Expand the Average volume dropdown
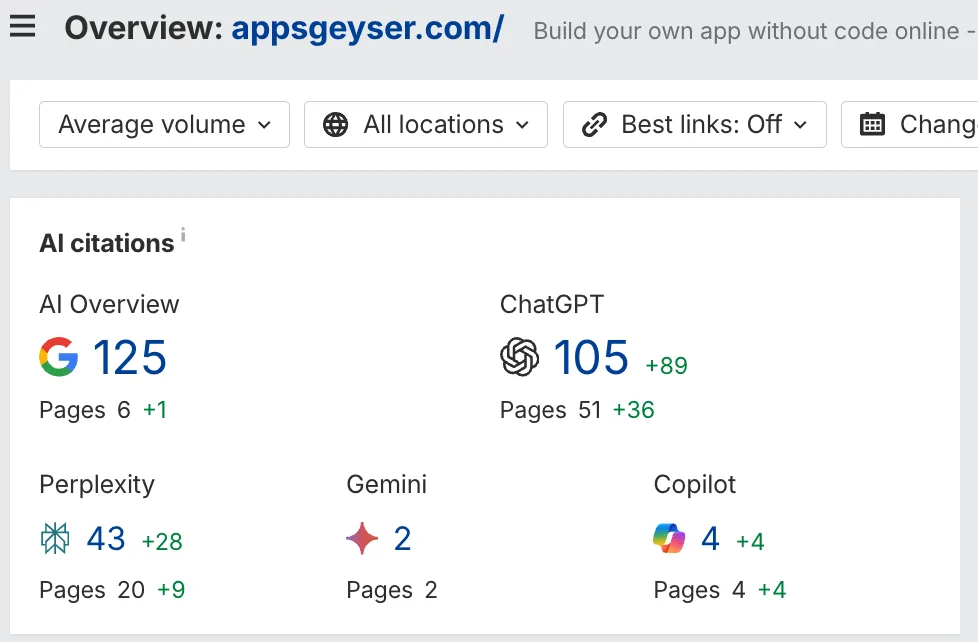The height and width of the screenshot is (642, 978). 164,125
